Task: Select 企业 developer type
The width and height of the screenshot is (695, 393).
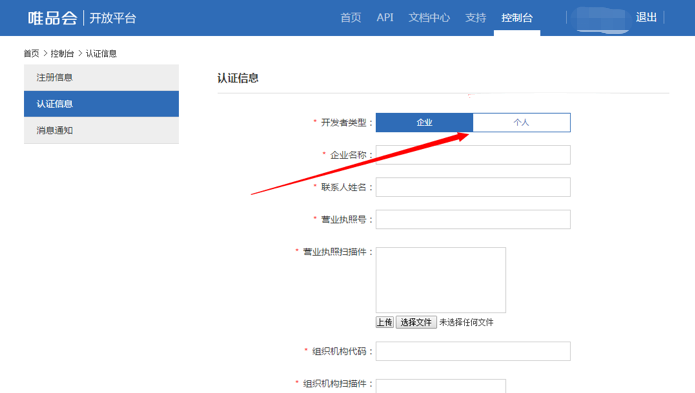Action: coord(424,122)
